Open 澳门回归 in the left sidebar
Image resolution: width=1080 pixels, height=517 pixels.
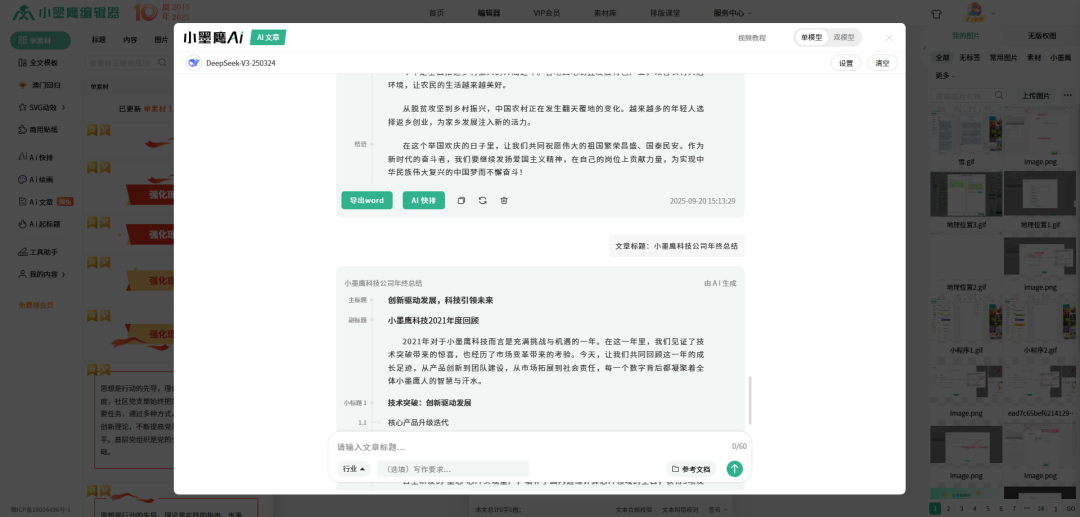tap(41, 85)
